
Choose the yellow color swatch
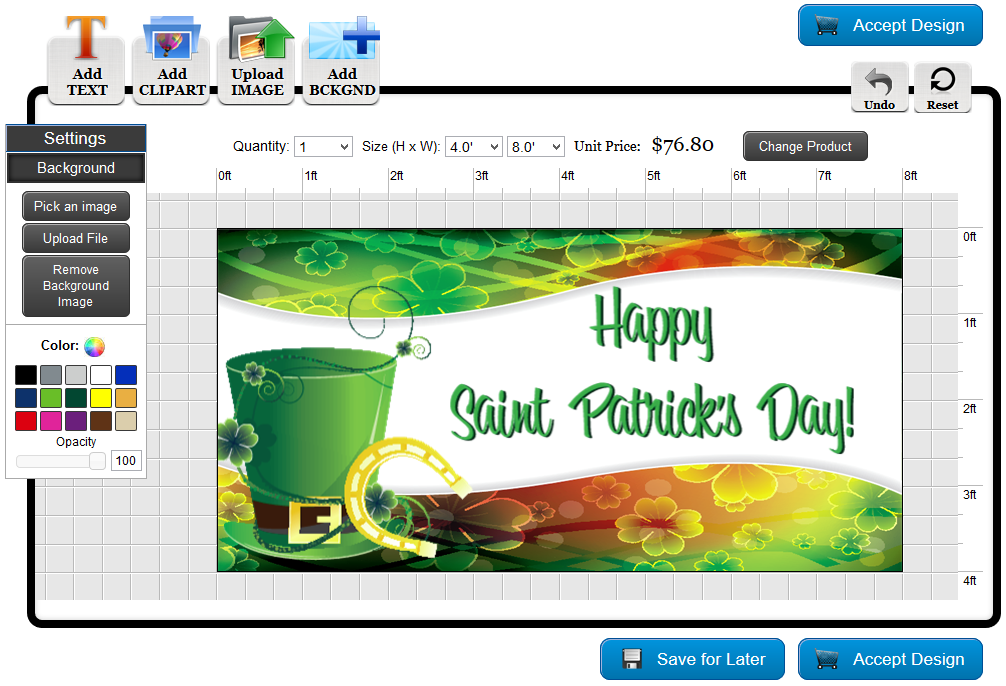[x=101, y=398]
